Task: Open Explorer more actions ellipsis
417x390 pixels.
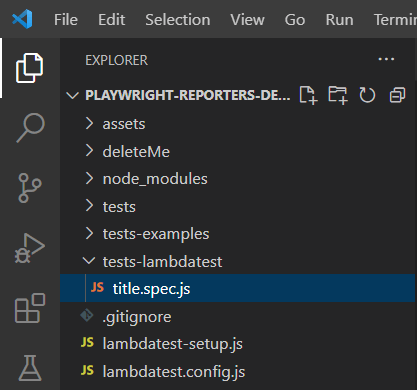Action: [386, 59]
